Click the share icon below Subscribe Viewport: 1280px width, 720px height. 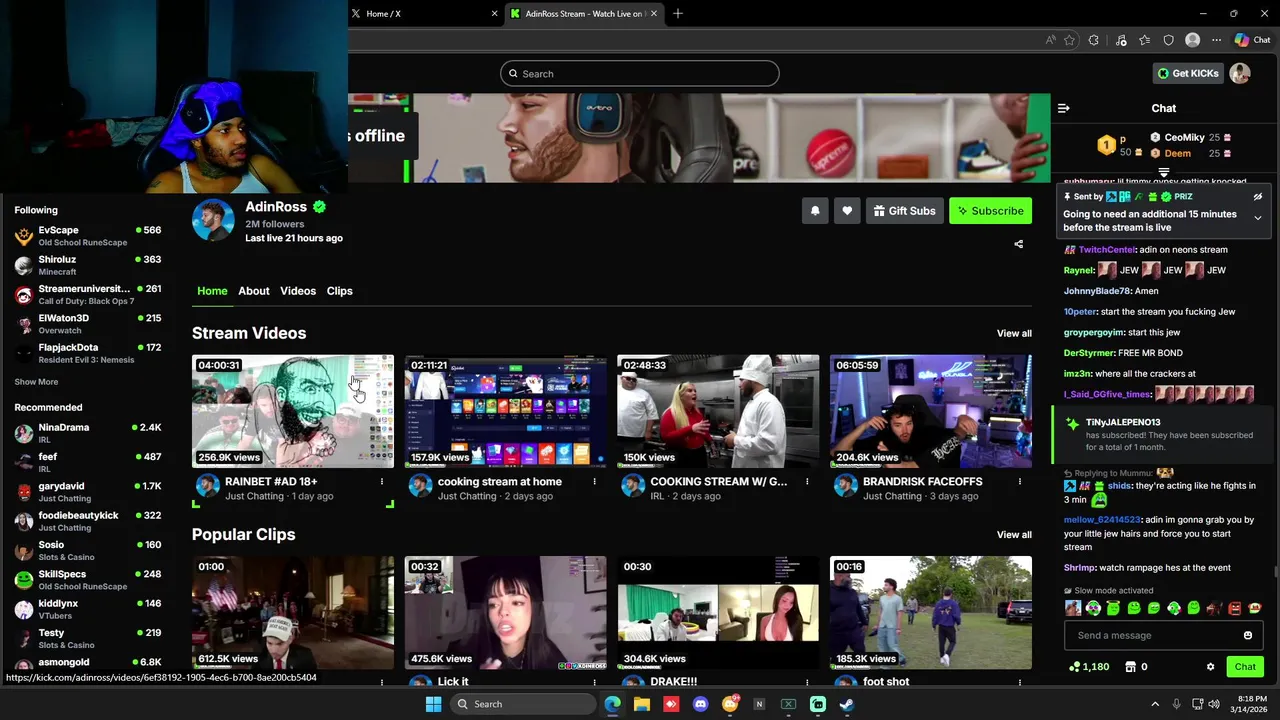click(x=1018, y=244)
